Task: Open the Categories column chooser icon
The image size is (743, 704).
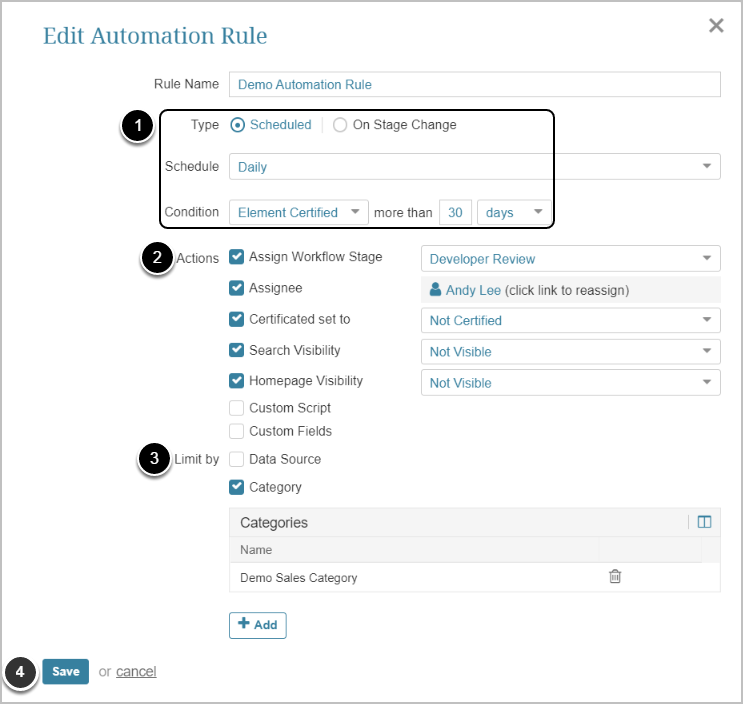Action: (x=704, y=522)
